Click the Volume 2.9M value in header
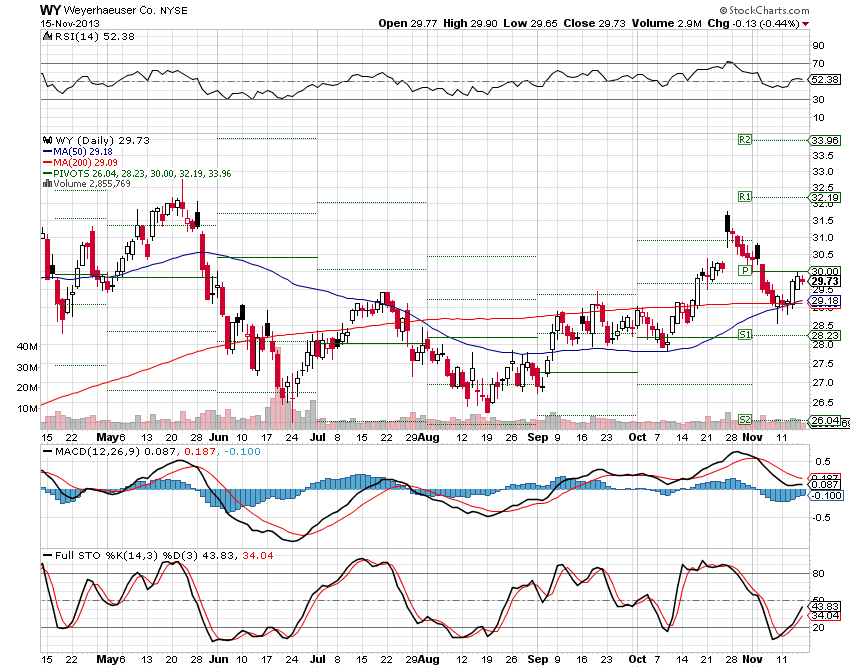 666,23
